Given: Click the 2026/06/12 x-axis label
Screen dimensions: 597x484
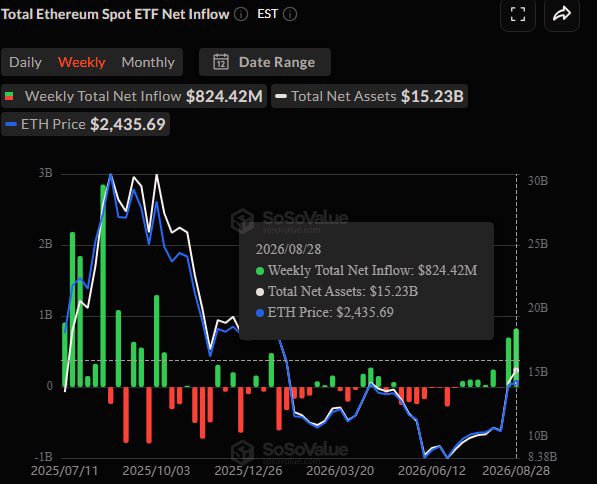Looking at the screenshot, I should (x=432, y=471).
